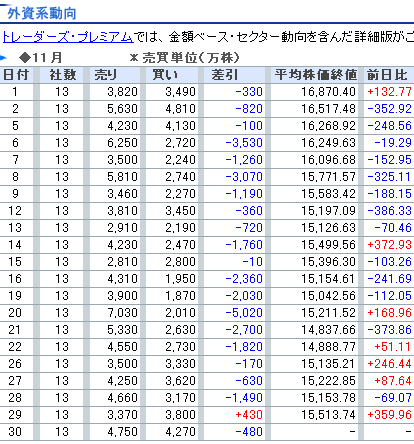
Task: Select the ◆11月 month label
Action: coord(41,58)
